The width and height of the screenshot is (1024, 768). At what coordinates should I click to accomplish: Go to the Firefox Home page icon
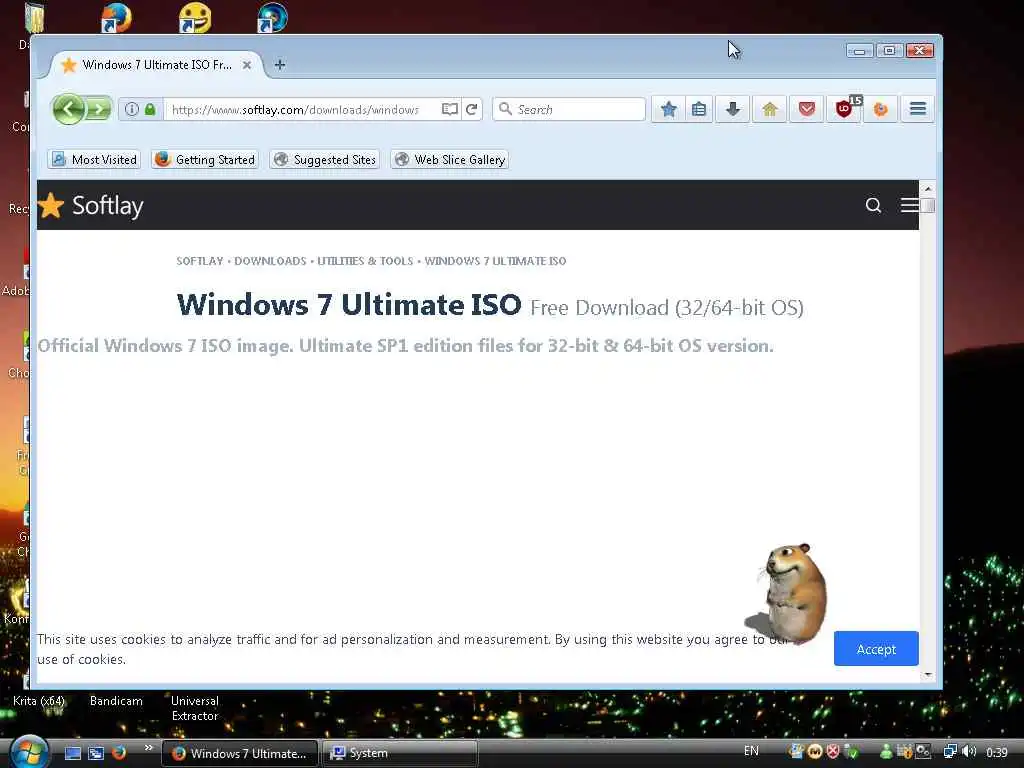click(769, 109)
